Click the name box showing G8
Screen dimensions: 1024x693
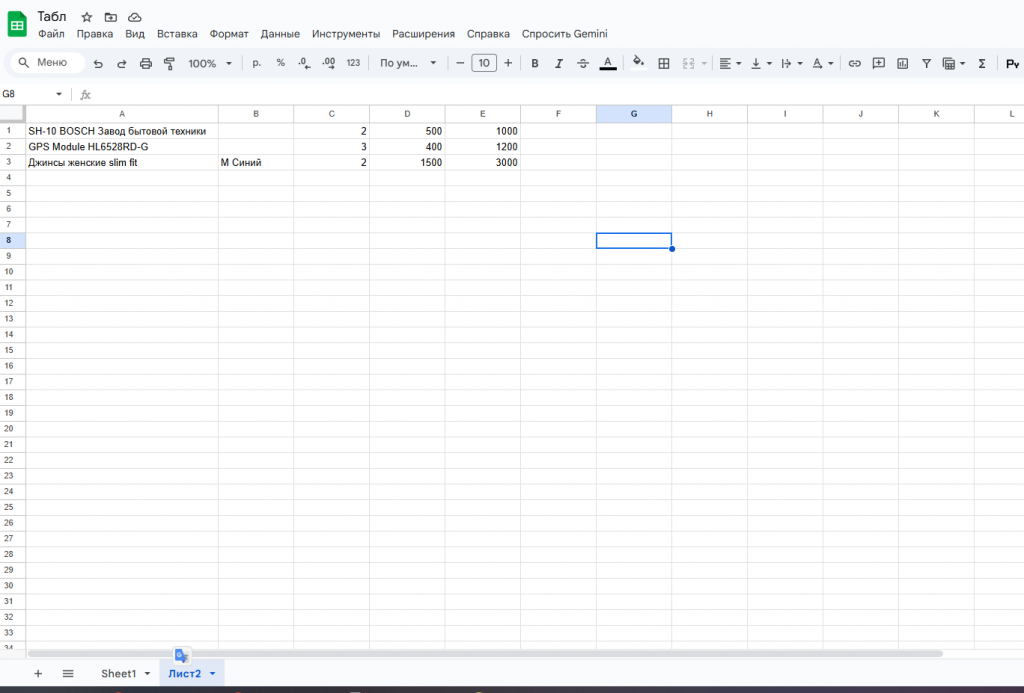[x=26, y=94]
